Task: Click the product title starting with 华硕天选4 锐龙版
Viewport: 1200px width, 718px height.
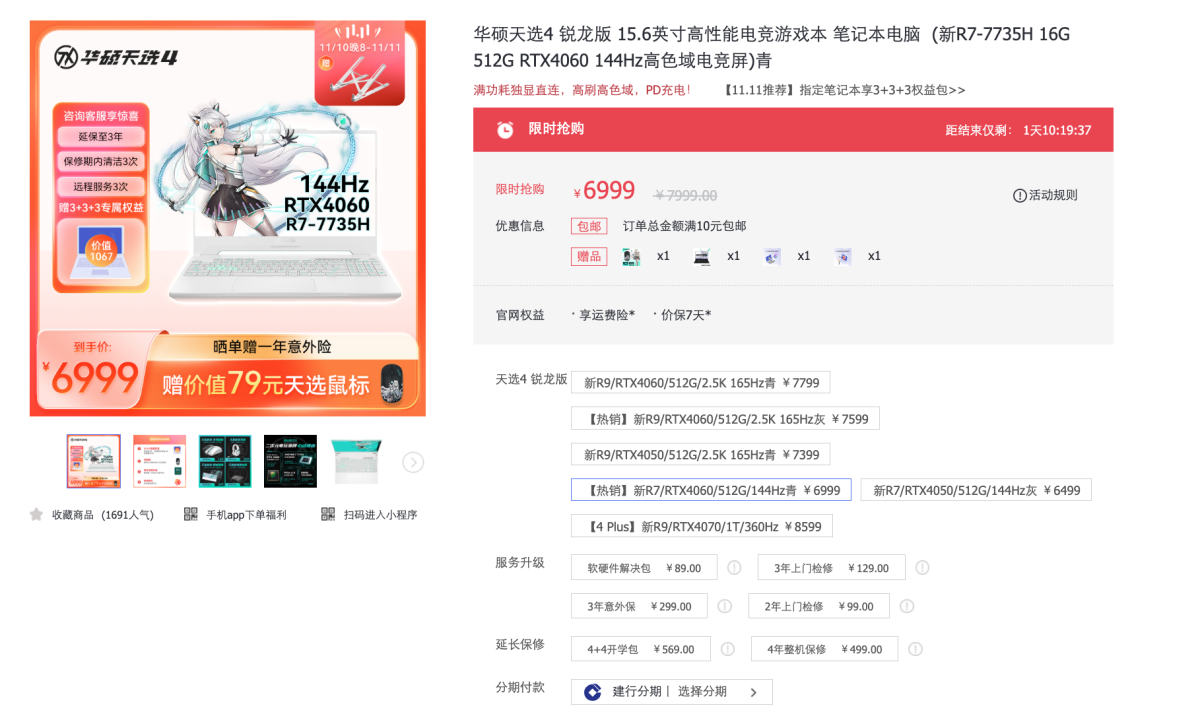Action: coord(772,47)
